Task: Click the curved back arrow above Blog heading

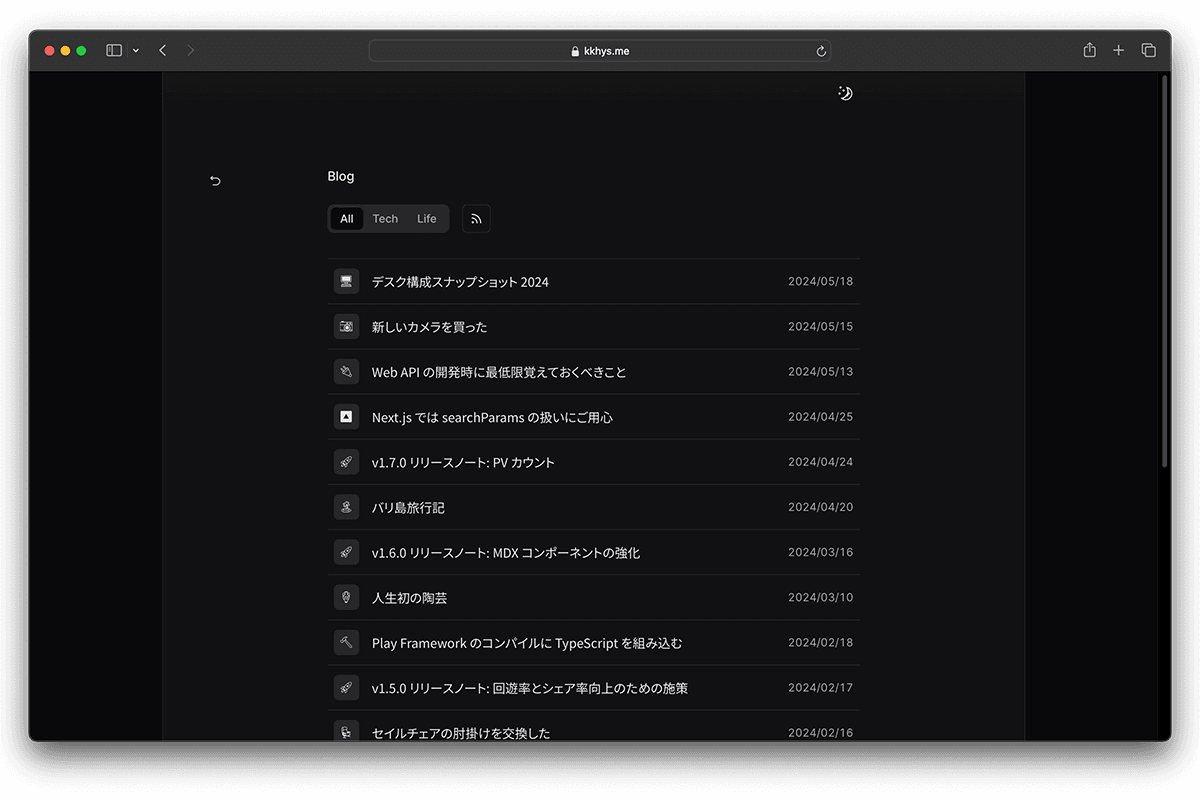Action: (215, 180)
